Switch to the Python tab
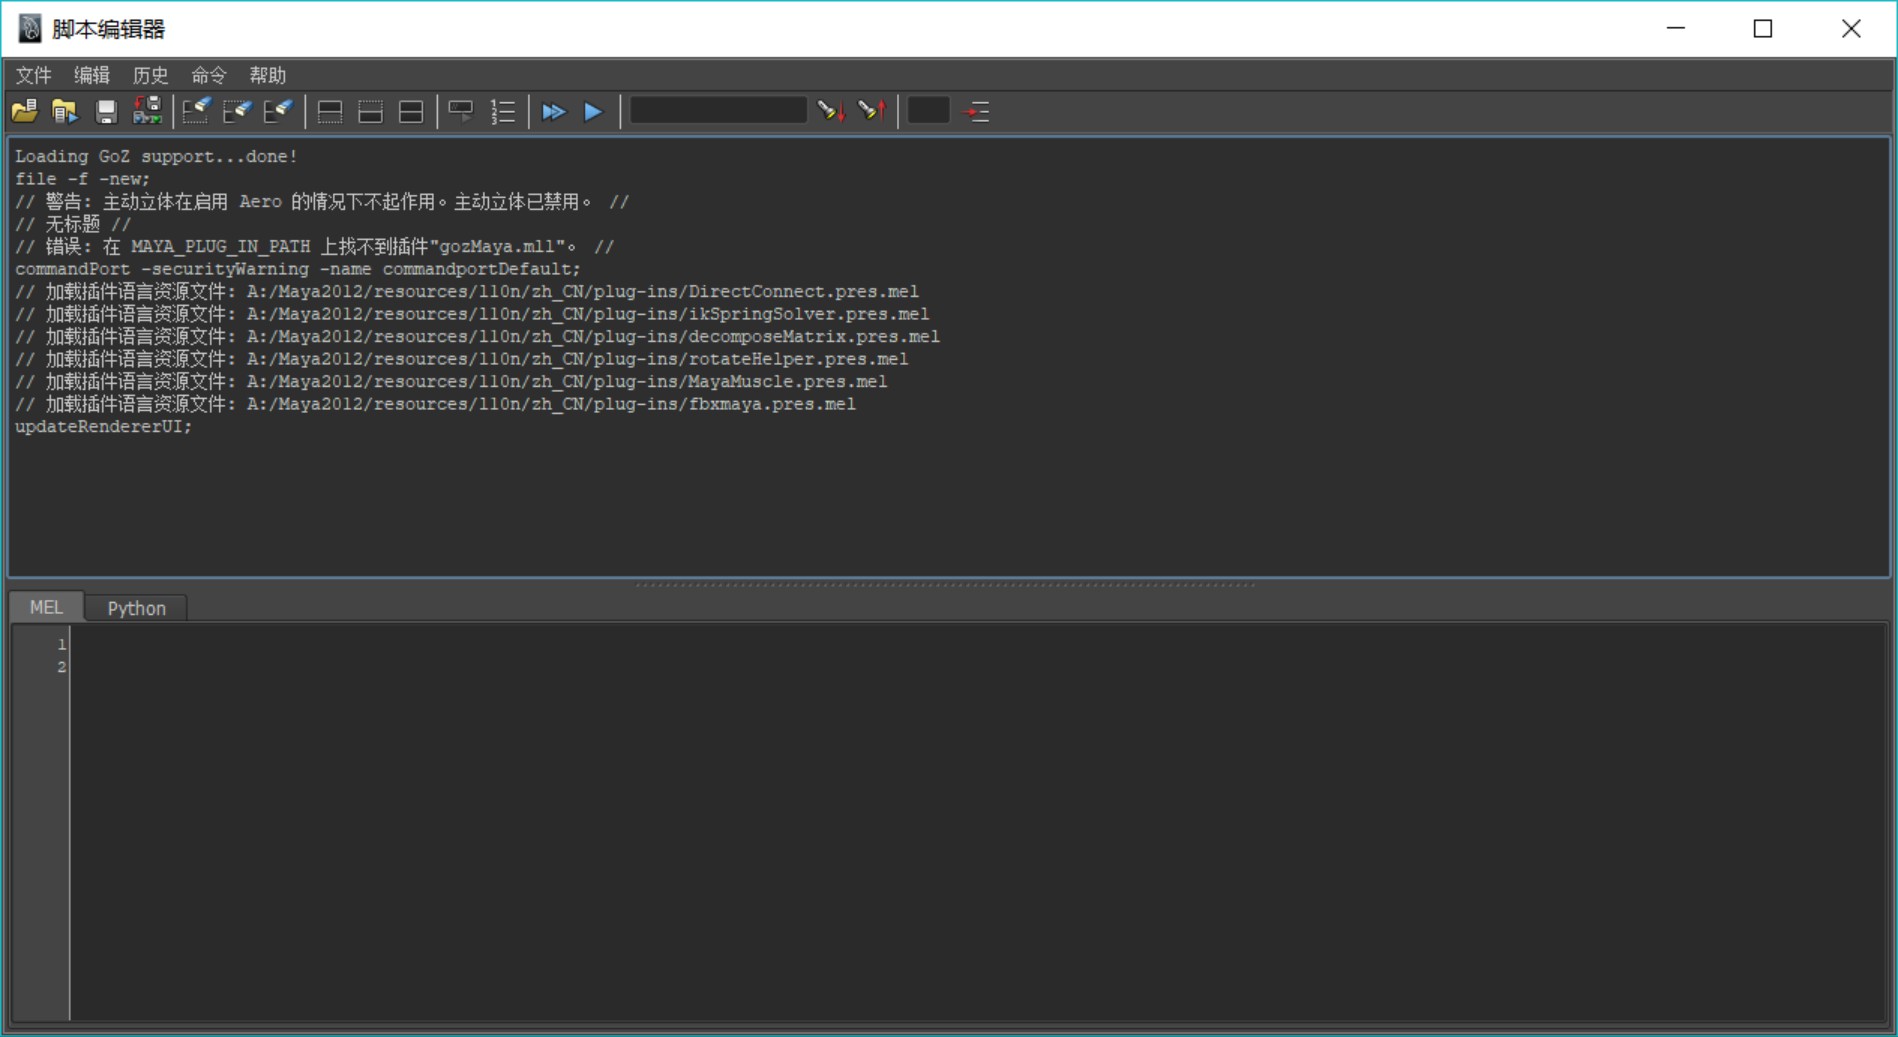1898x1037 pixels. (136, 608)
